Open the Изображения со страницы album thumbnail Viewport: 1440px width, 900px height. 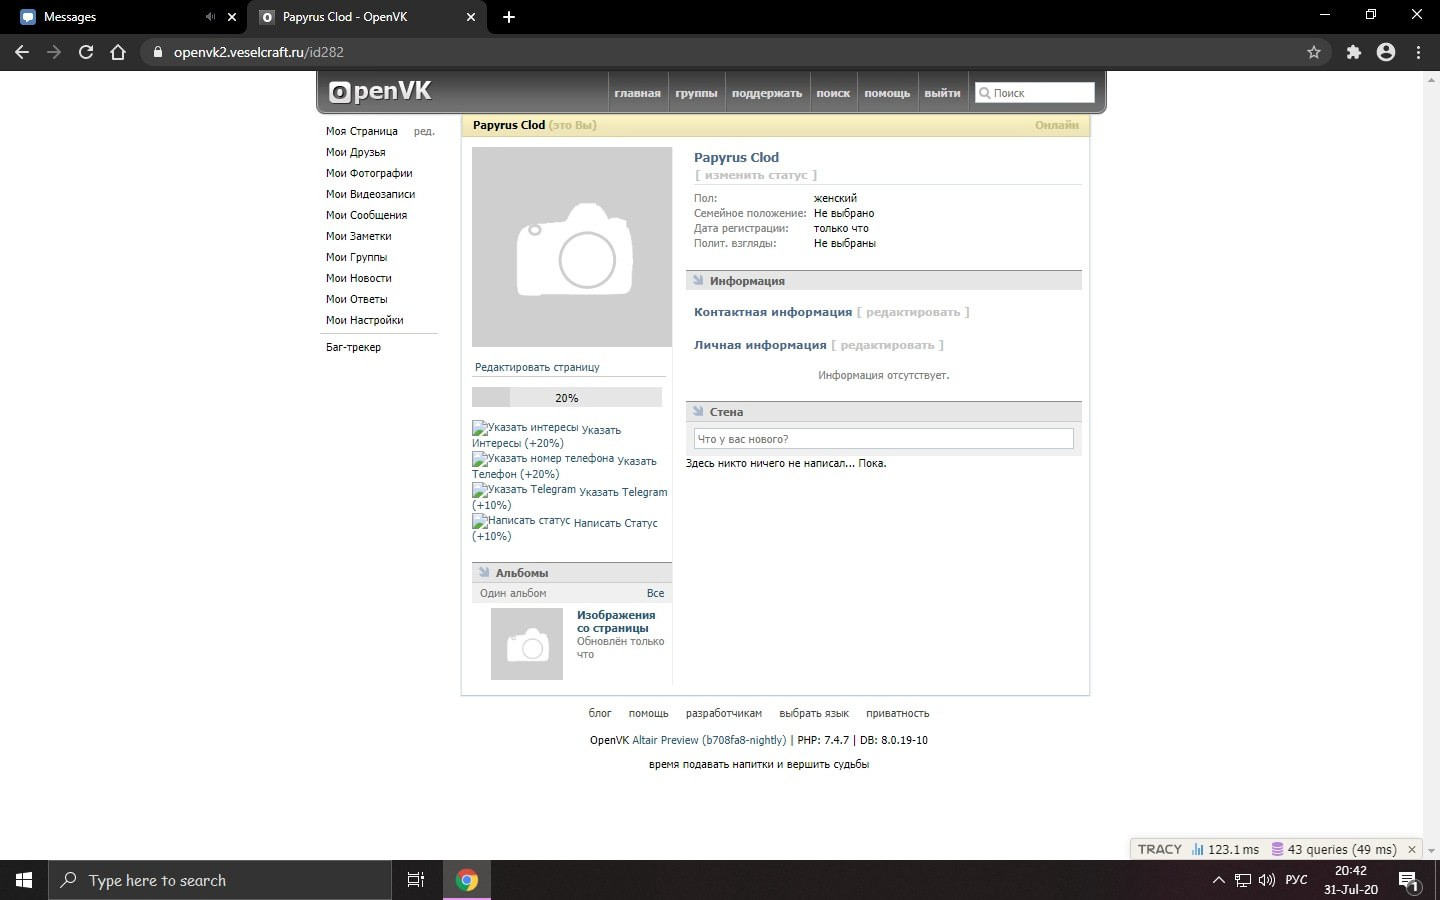pos(527,644)
